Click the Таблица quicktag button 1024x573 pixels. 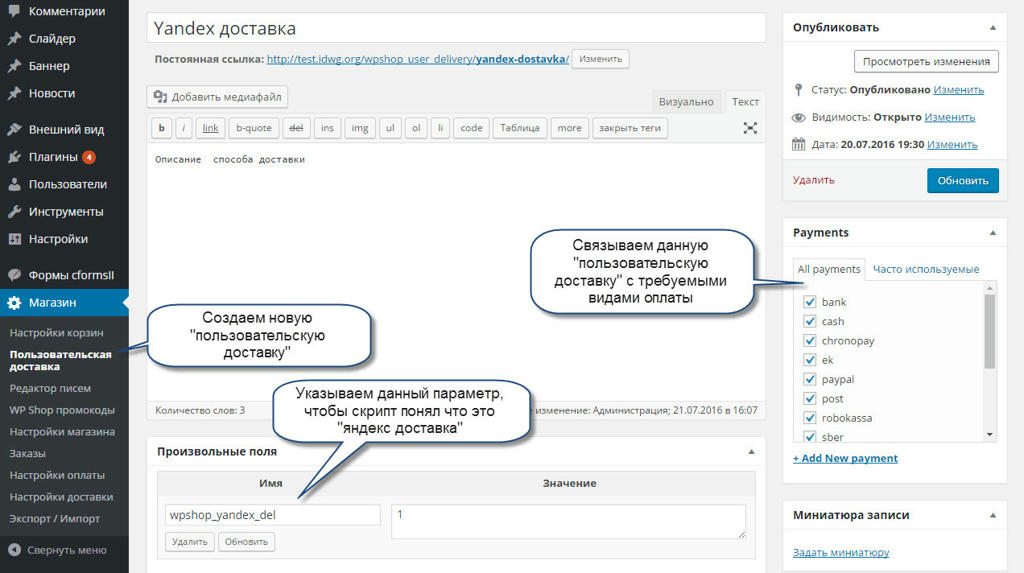point(519,128)
